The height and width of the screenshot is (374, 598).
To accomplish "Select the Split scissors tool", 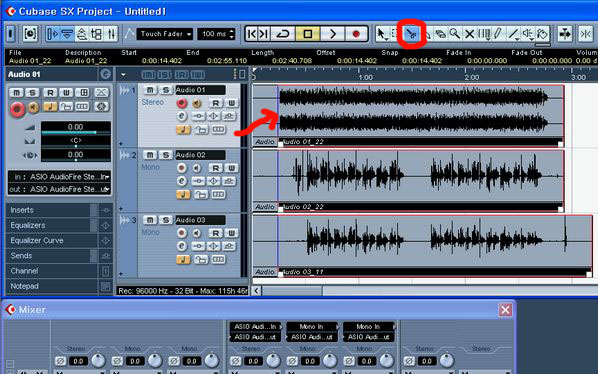I will [411, 34].
